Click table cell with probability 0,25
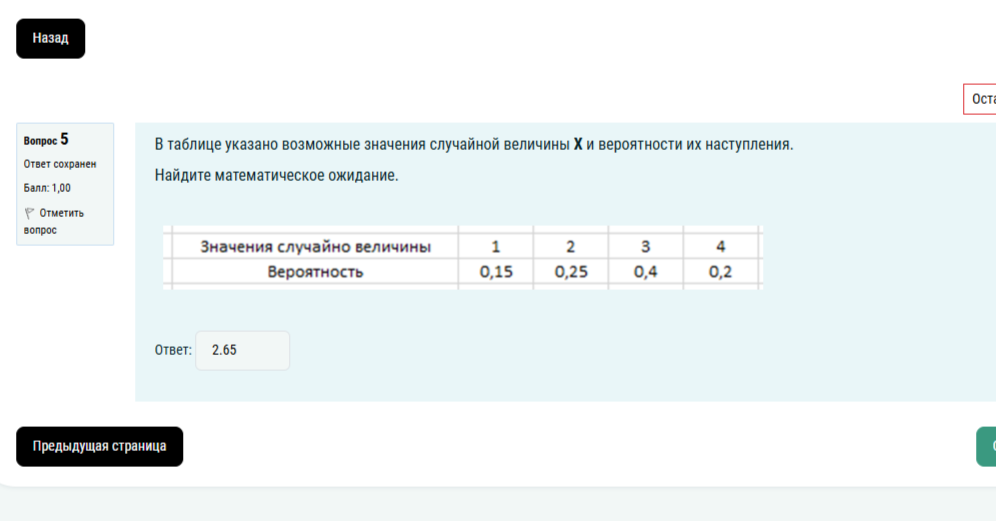996x521 pixels. click(x=570, y=272)
